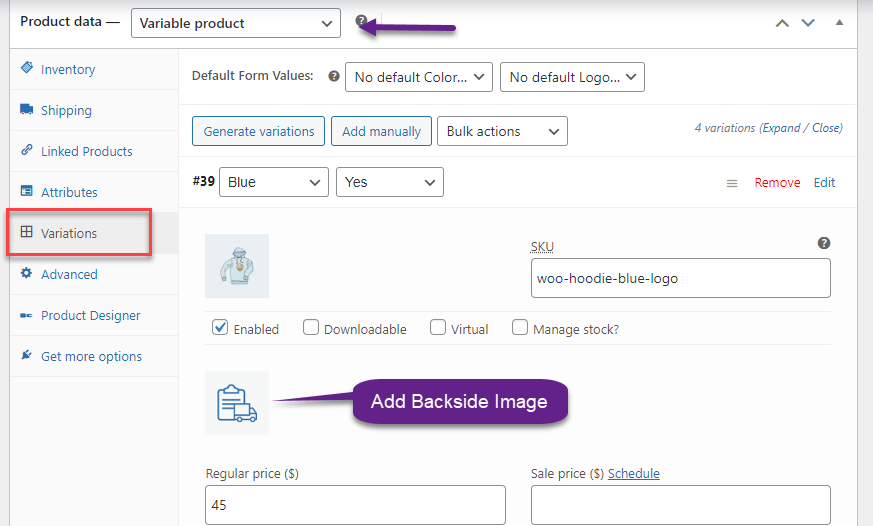The height and width of the screenshot is (526, 873).
Task: Click the red Remove link for variation
Action: (x=777, y=183)
